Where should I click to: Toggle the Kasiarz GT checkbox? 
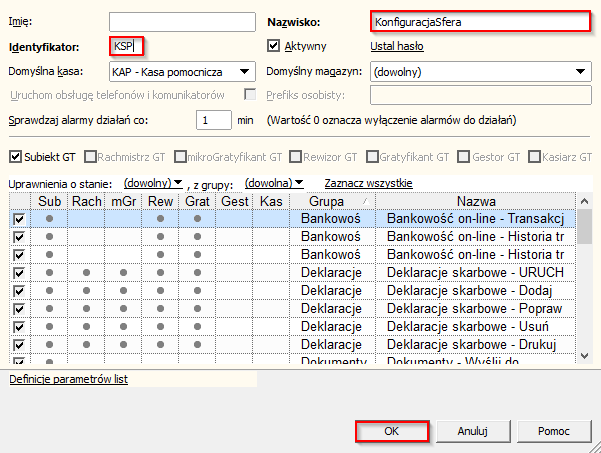[x=534, y=157]
